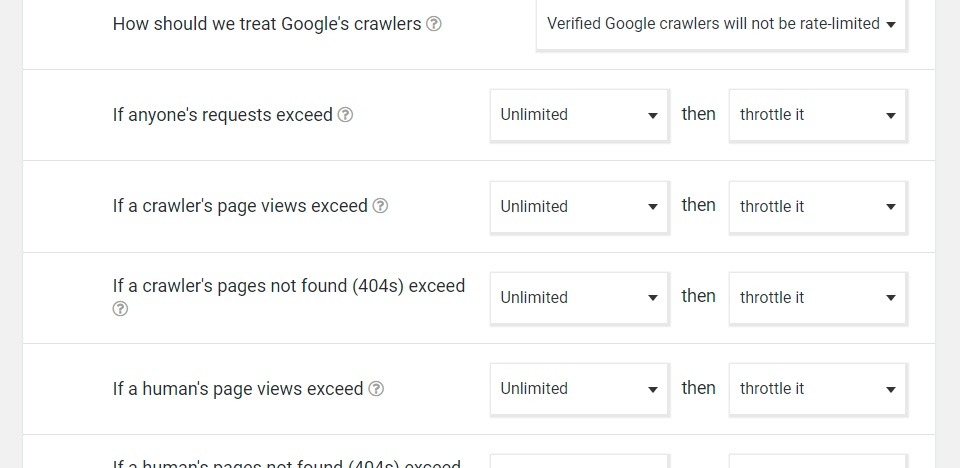Click the "How should we treat Google's crawlers" label

coord(267,24)
